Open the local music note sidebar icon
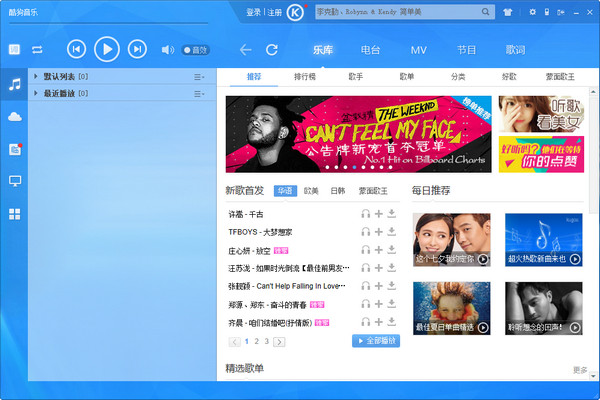 [15, 84]
